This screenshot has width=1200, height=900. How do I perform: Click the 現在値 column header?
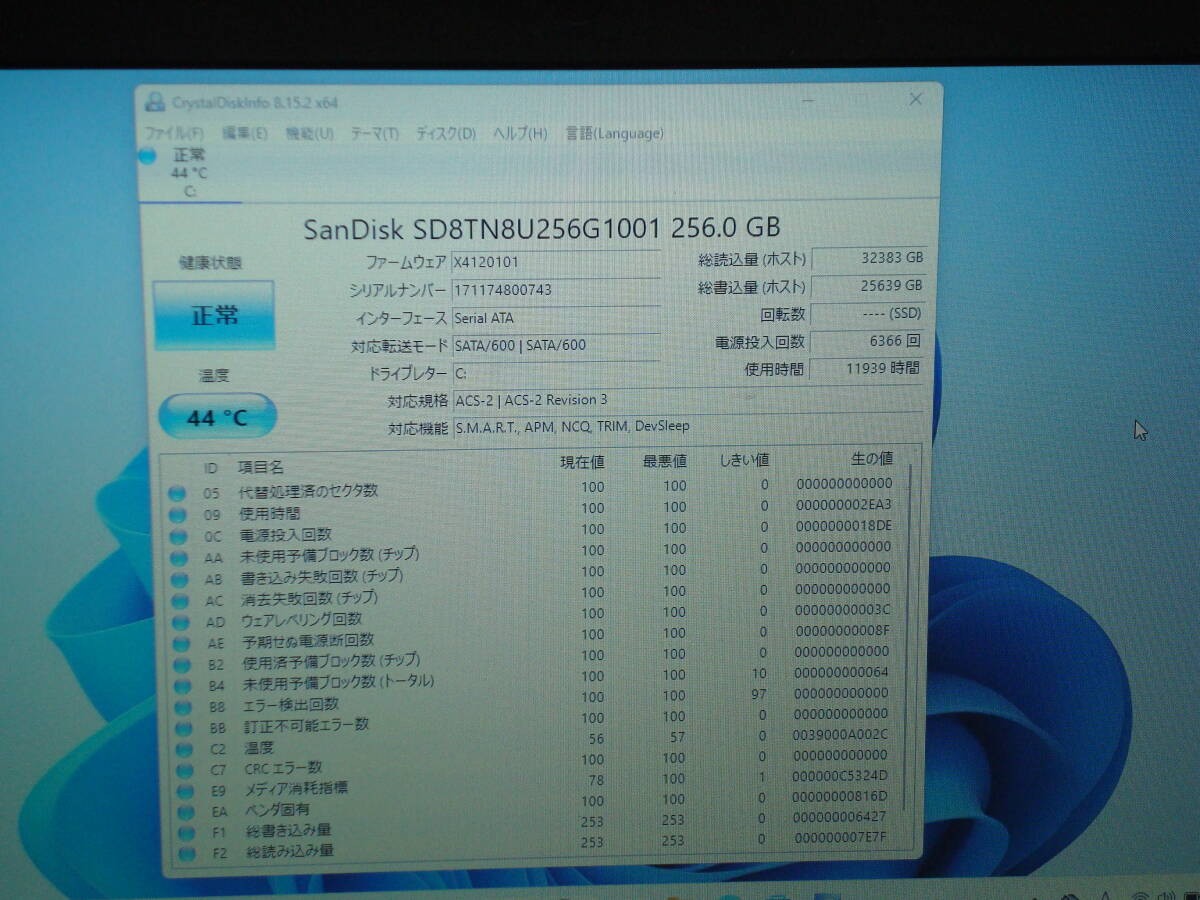click(582, 462)
